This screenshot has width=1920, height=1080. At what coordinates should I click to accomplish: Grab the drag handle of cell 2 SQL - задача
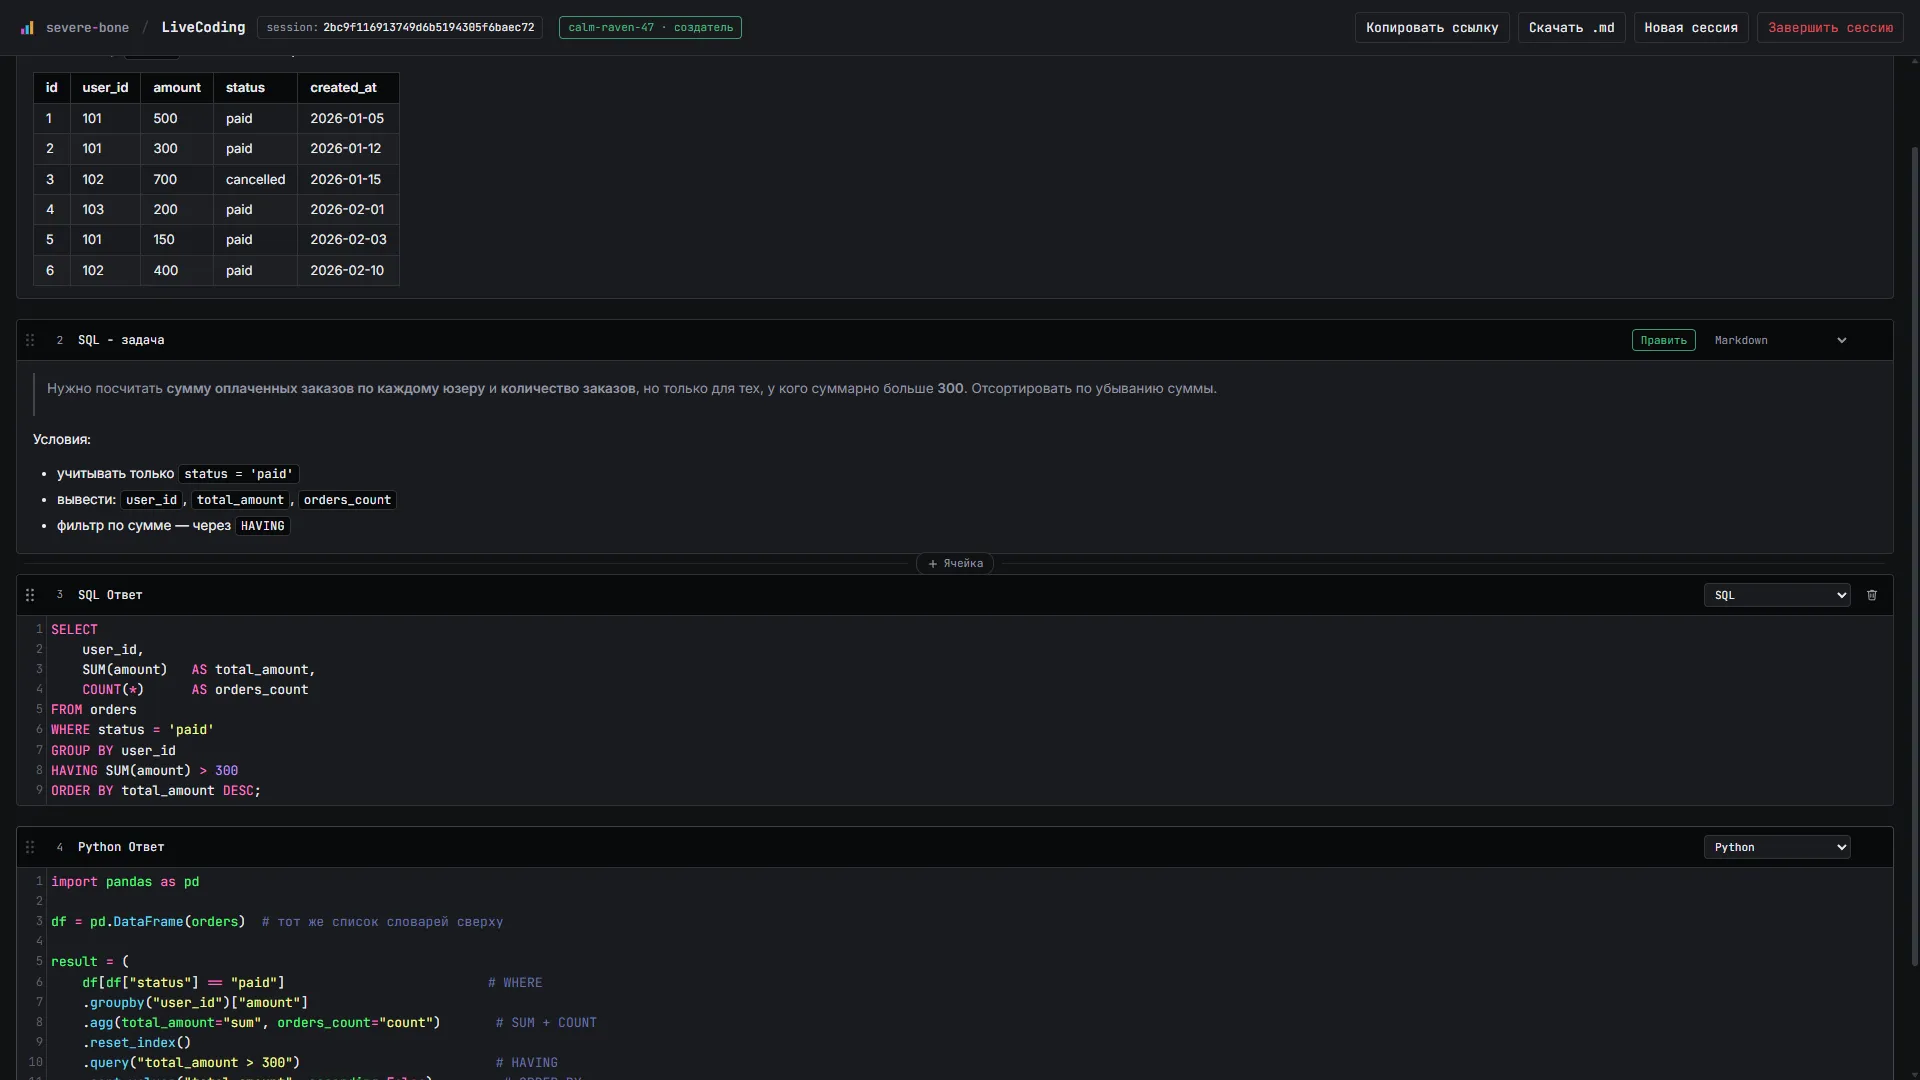pyautogui.click(x=30, y=340)
